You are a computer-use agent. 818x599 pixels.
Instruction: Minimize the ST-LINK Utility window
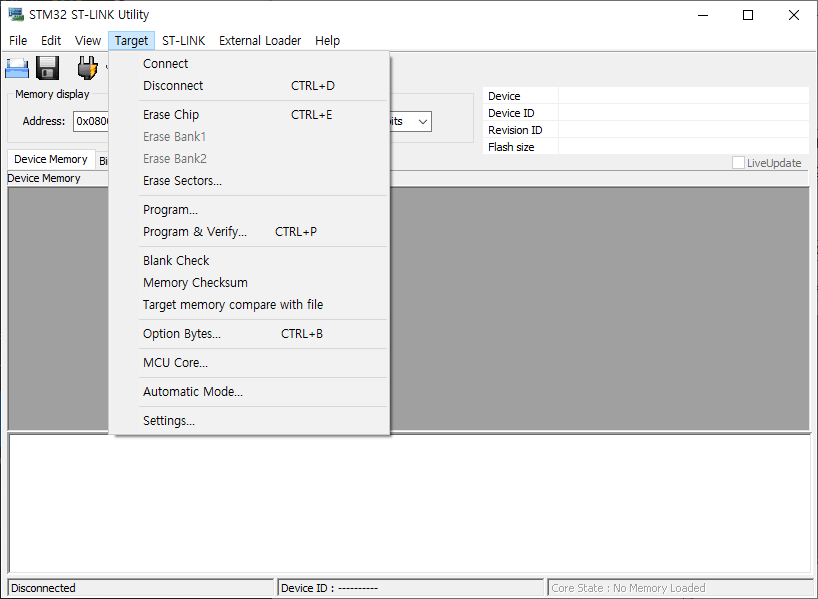pos(703,15)
